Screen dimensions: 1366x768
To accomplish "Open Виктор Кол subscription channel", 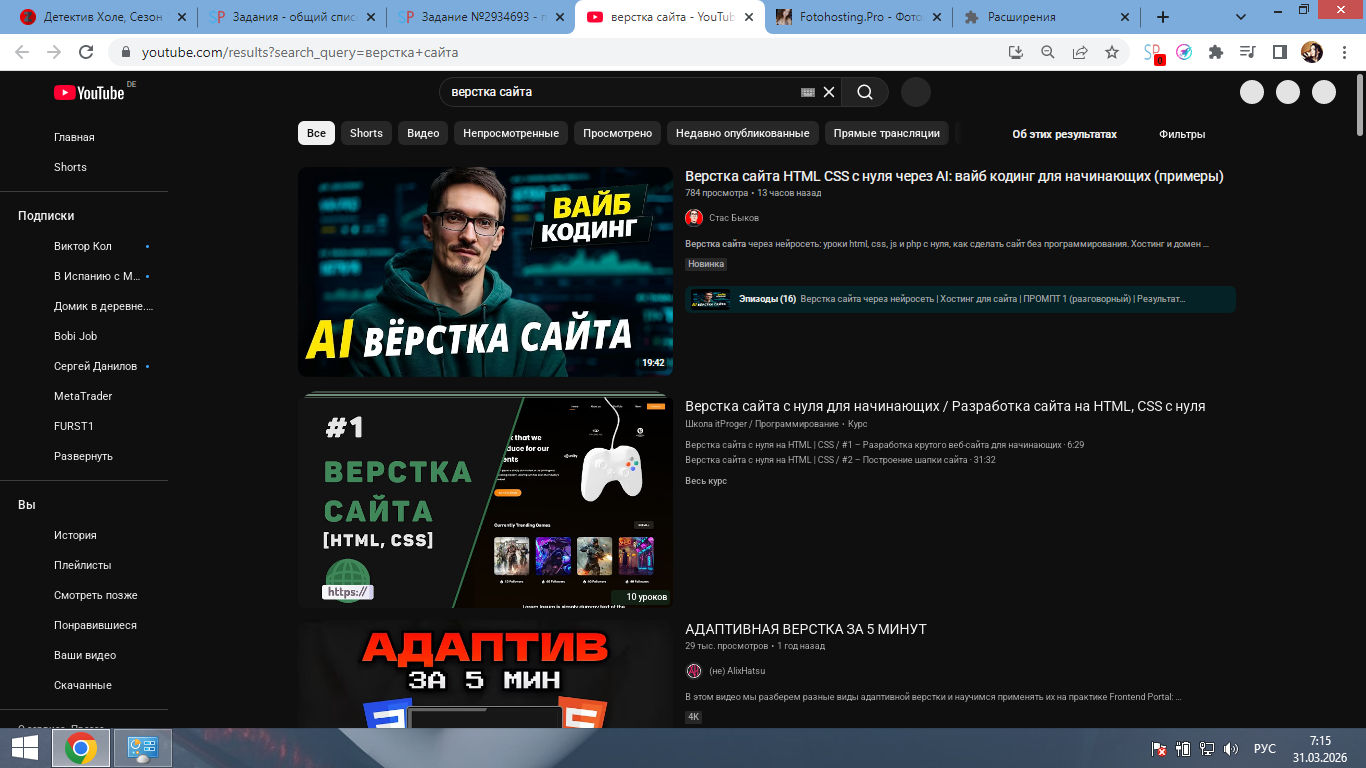I will click(83, 246).
